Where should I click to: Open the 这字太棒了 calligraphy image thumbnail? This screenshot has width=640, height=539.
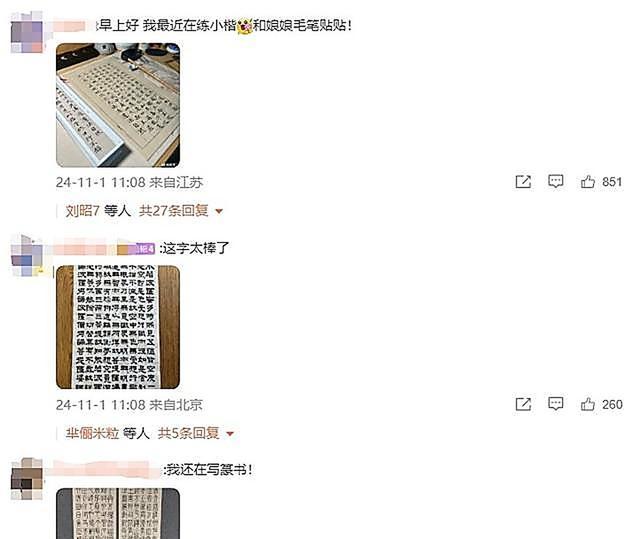pos(118,327)
